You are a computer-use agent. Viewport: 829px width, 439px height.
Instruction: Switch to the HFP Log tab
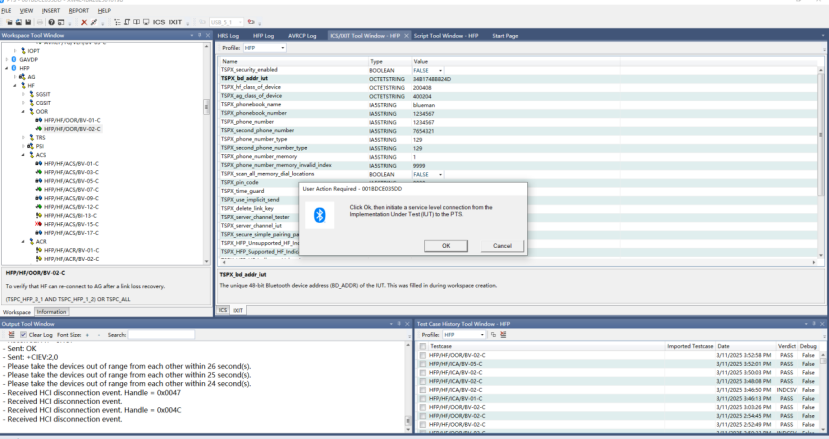coord(263,36)
